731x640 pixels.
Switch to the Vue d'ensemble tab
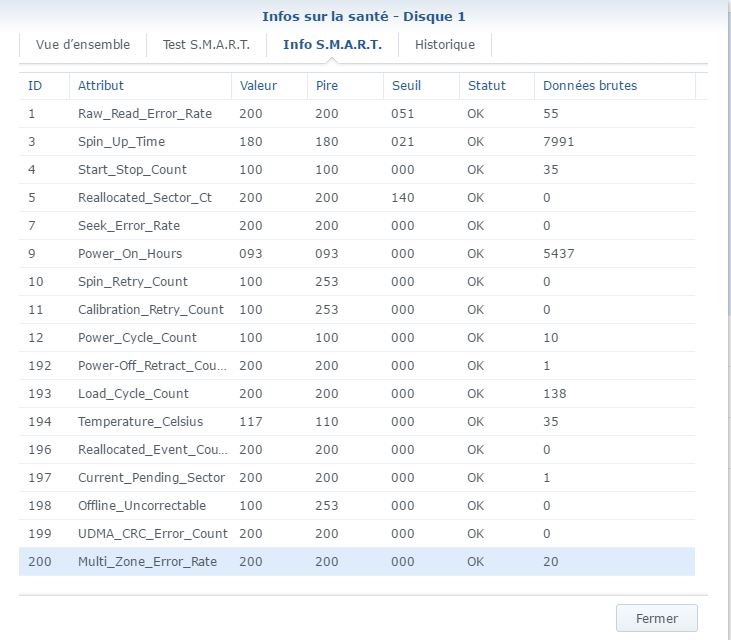point(83,45)
